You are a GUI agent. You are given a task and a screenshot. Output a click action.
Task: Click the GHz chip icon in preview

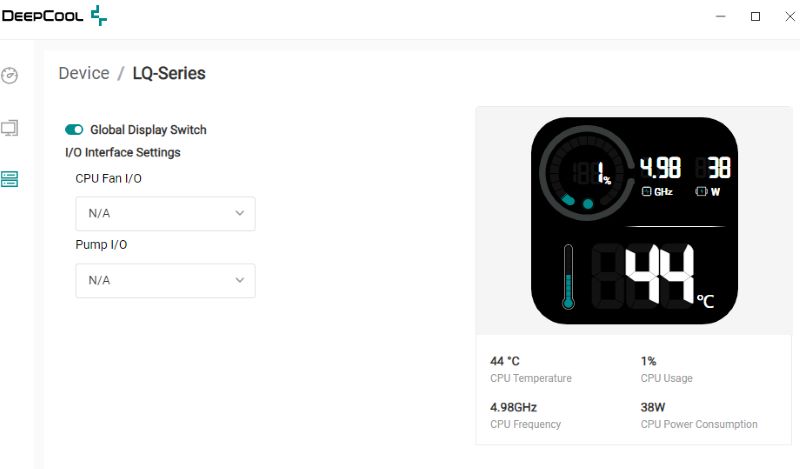[646, 191]
